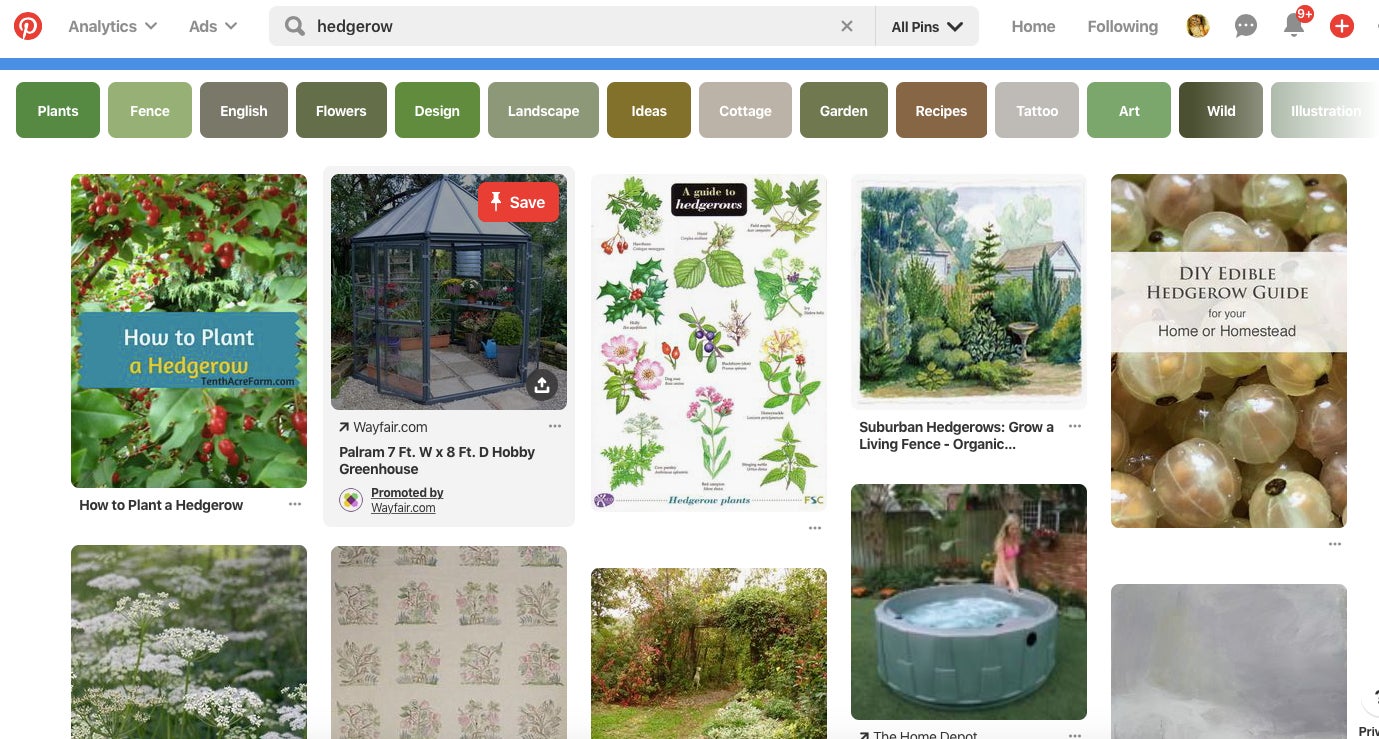The width and height of the screenshot is (1379, 739).
Task: Open the All Pins filter dropdown
Action: (927, 27)
